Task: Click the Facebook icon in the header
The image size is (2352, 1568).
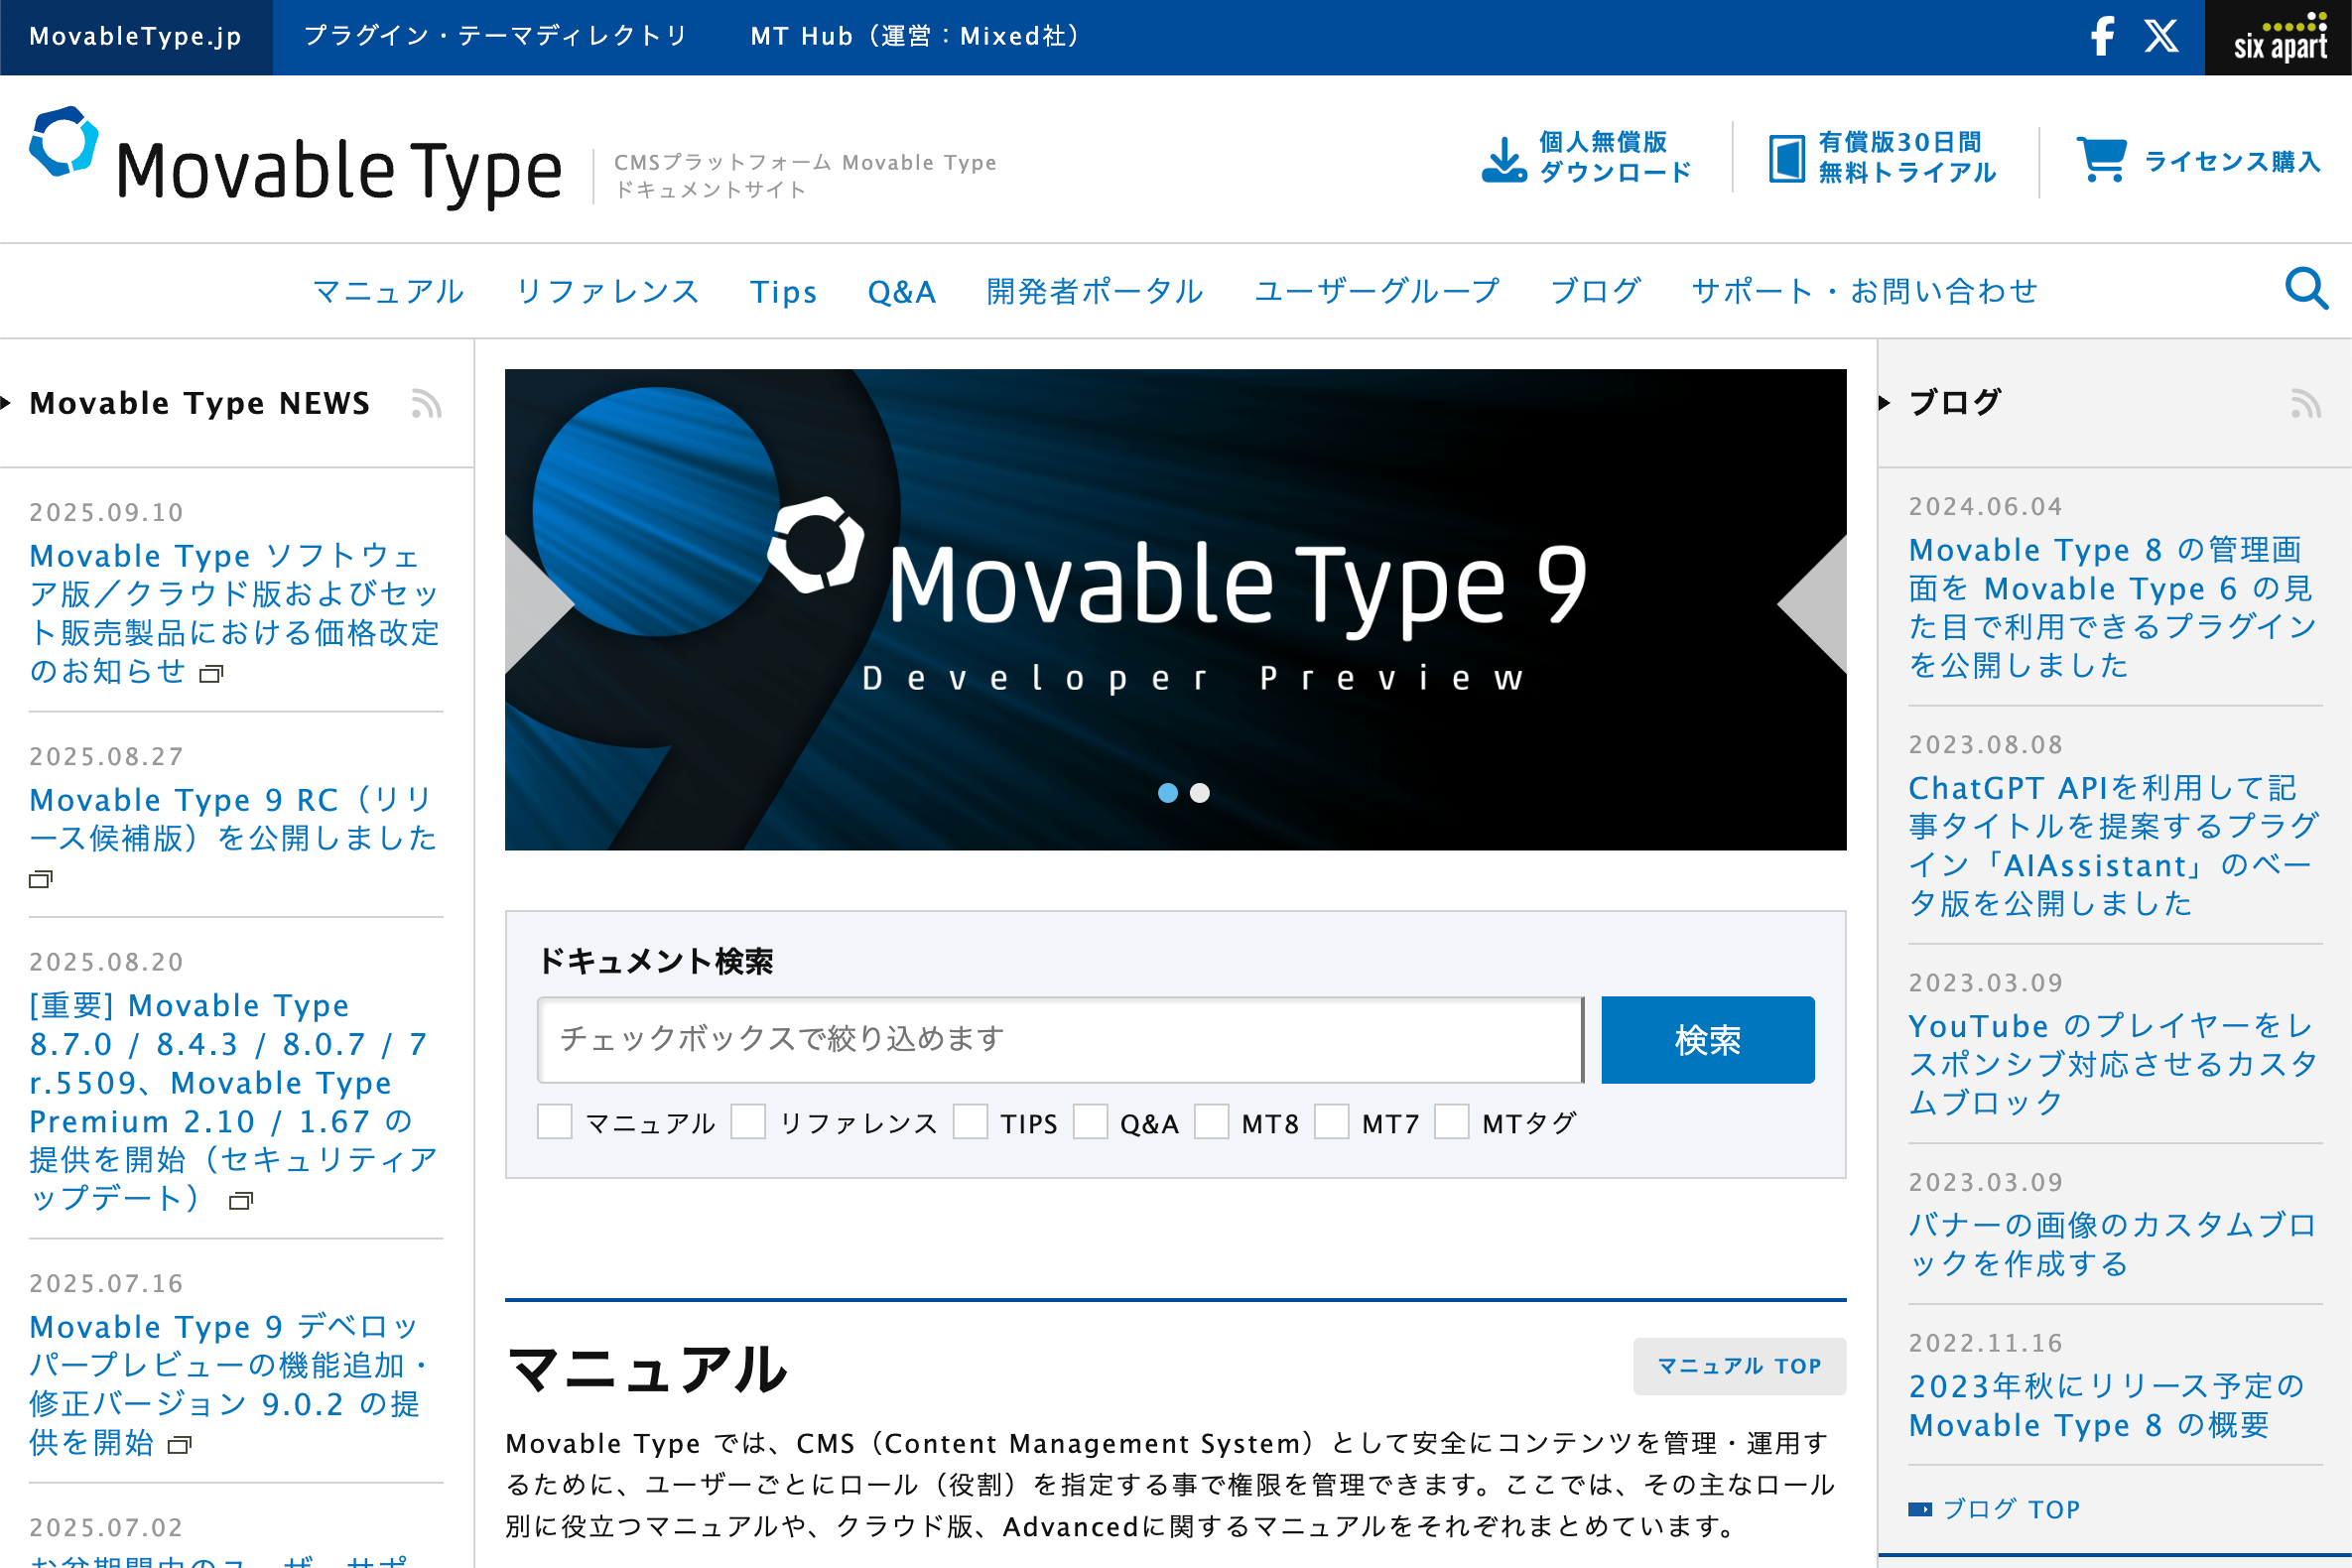Action: point(2102,37)
